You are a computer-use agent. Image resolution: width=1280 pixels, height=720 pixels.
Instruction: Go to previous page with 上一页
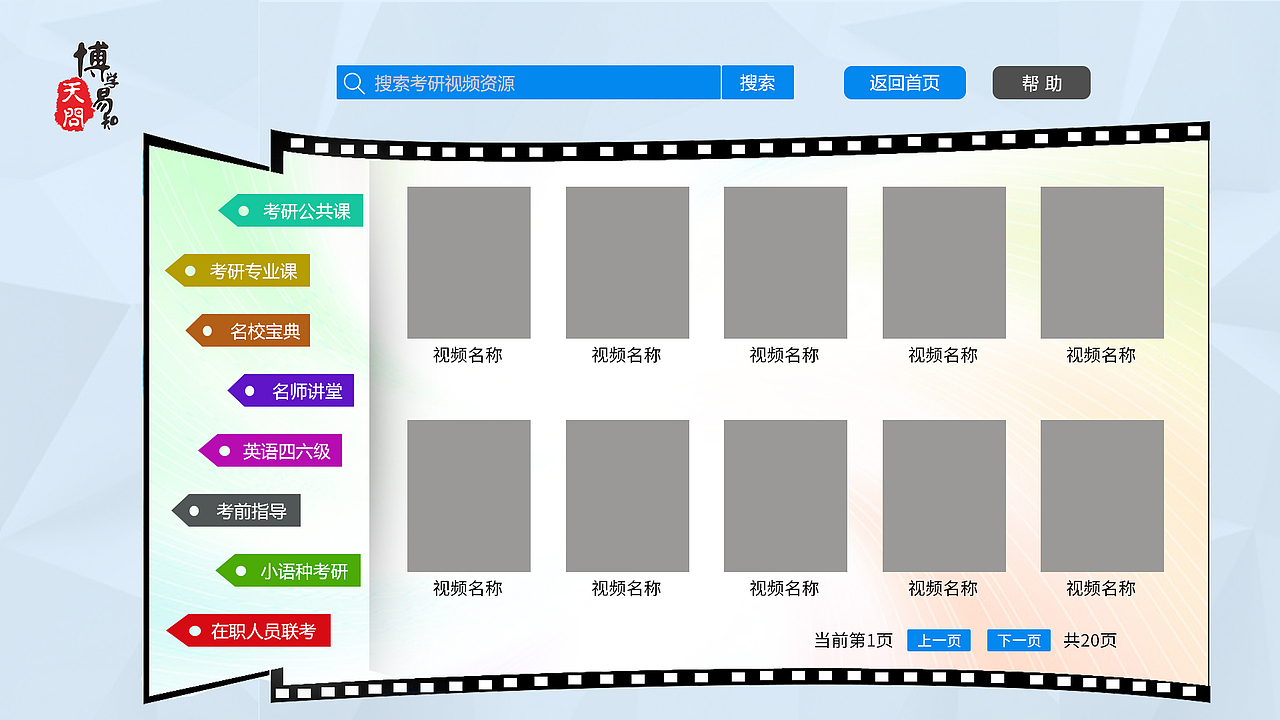pyautogui.click(x=939, y=641)
